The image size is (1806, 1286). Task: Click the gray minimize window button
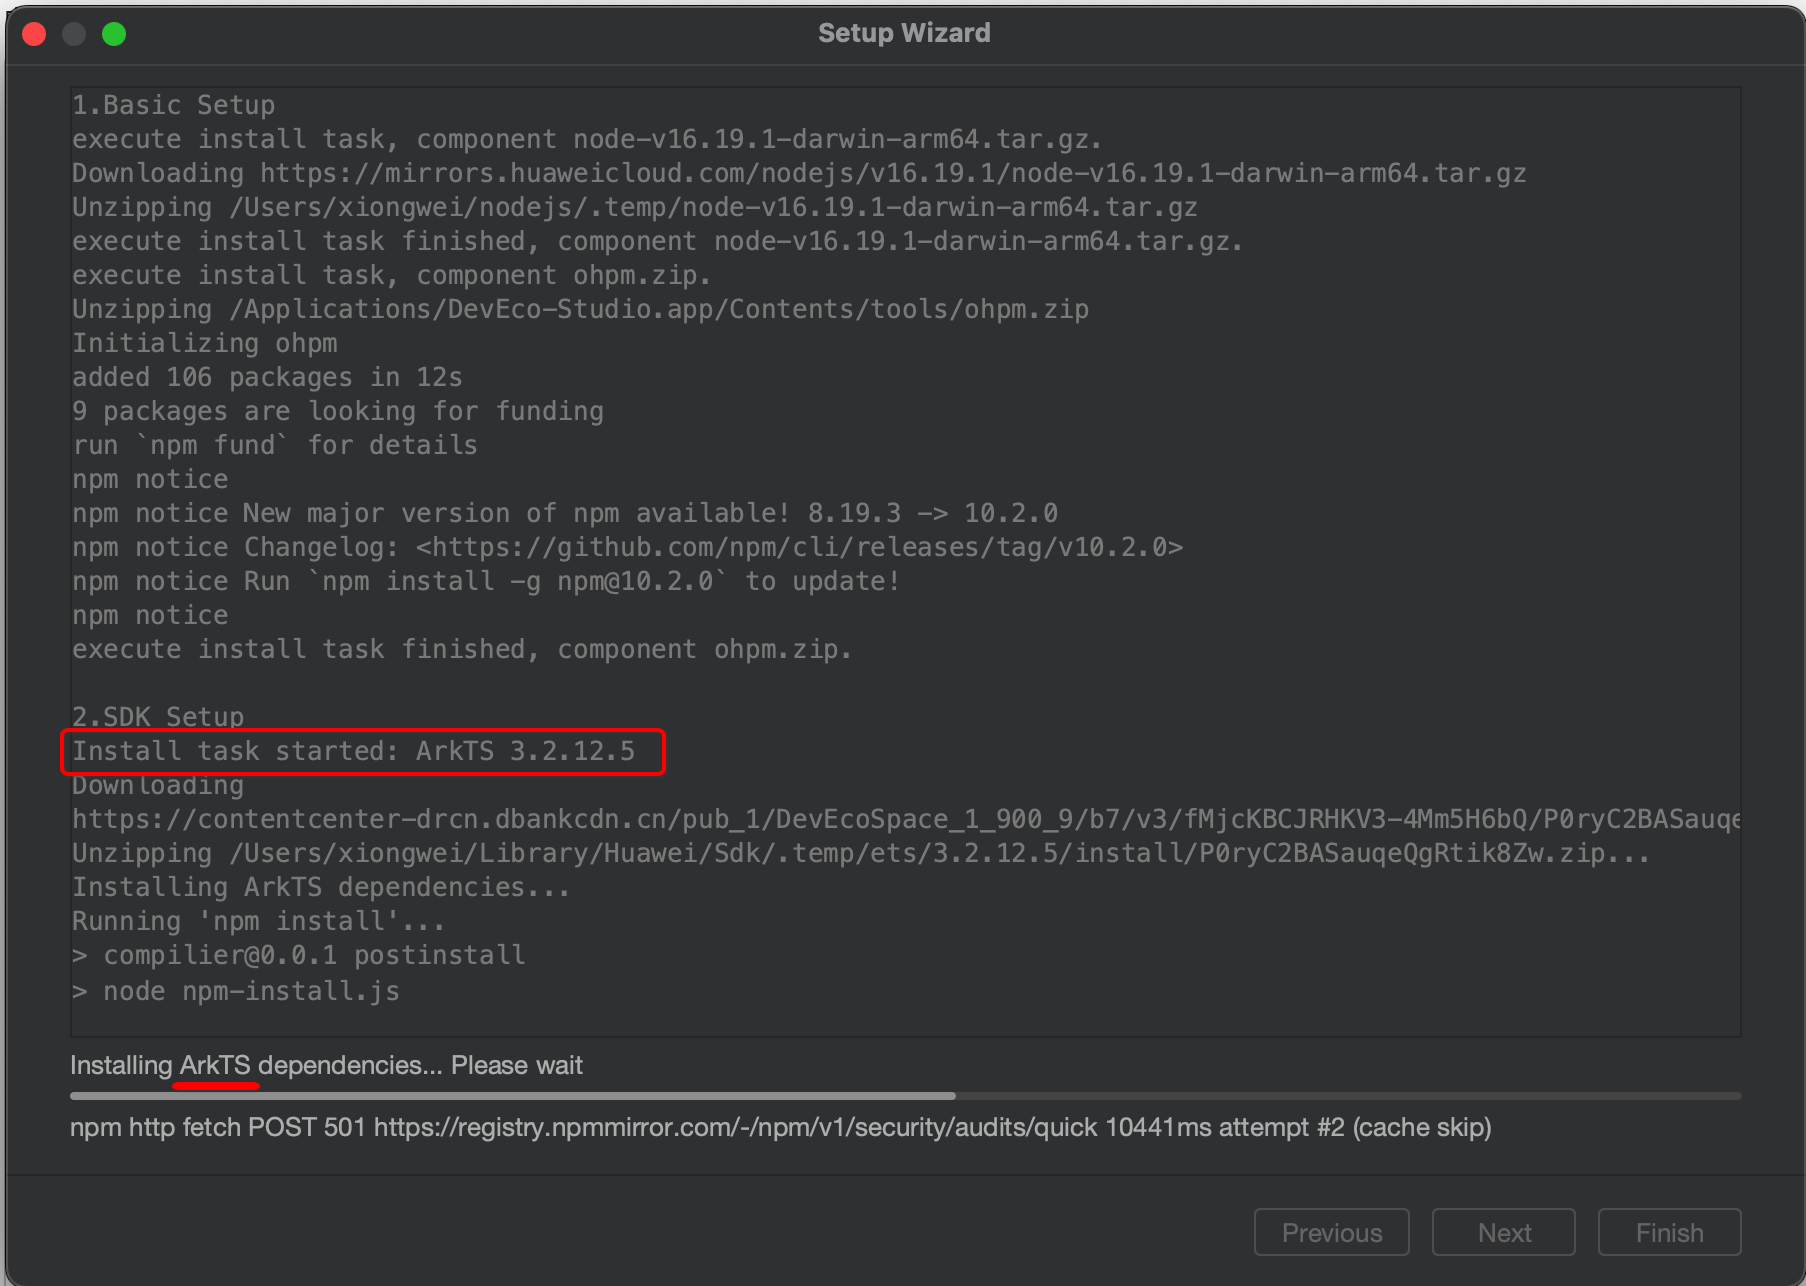tap(74, 34)
